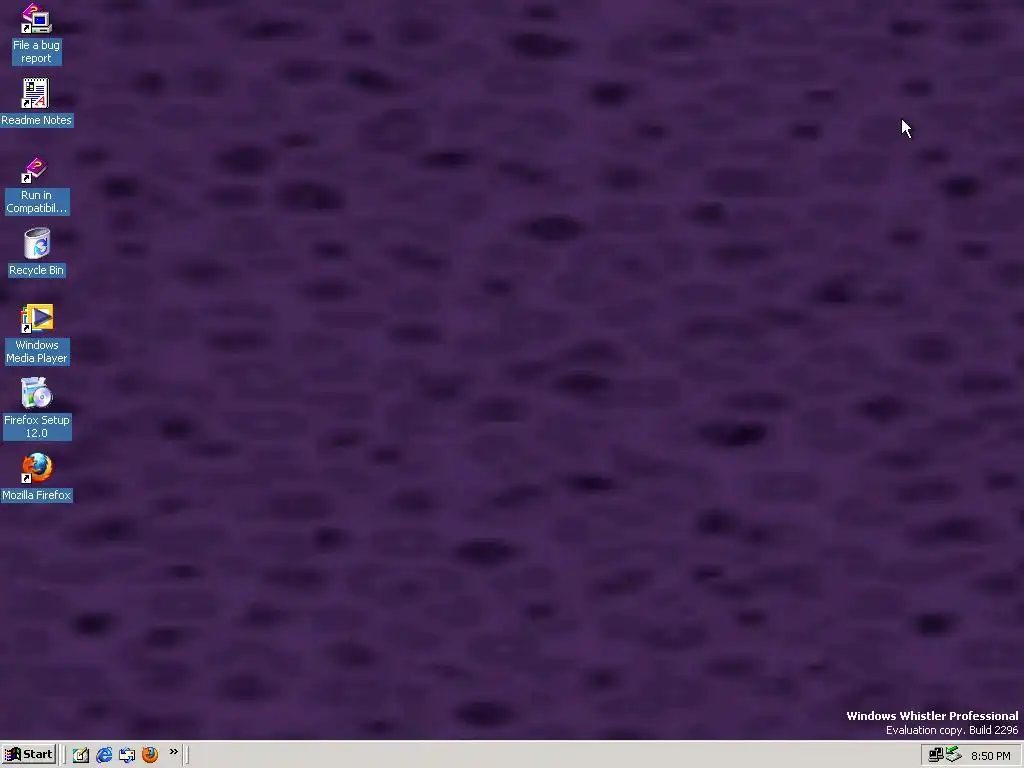The image size is (1024, 768).
Task: Expand the quick launch overflow chevron
Action: coord(174,752)
